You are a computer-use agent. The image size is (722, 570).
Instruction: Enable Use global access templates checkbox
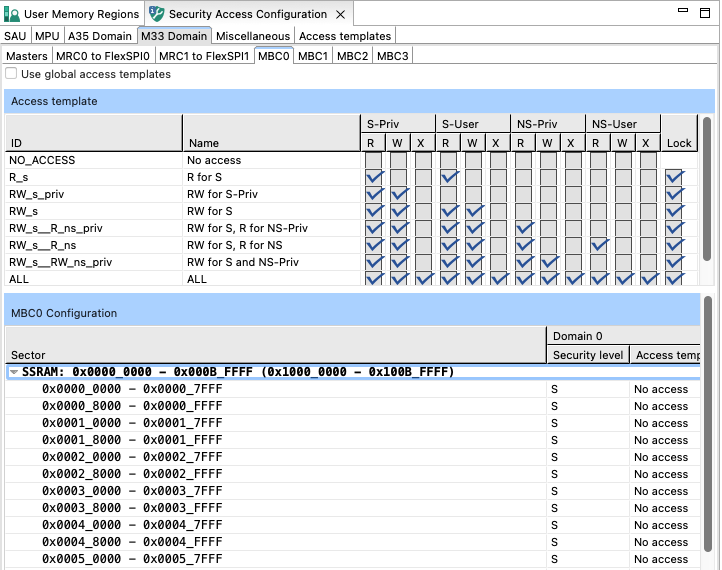click(x=12, y=74)
